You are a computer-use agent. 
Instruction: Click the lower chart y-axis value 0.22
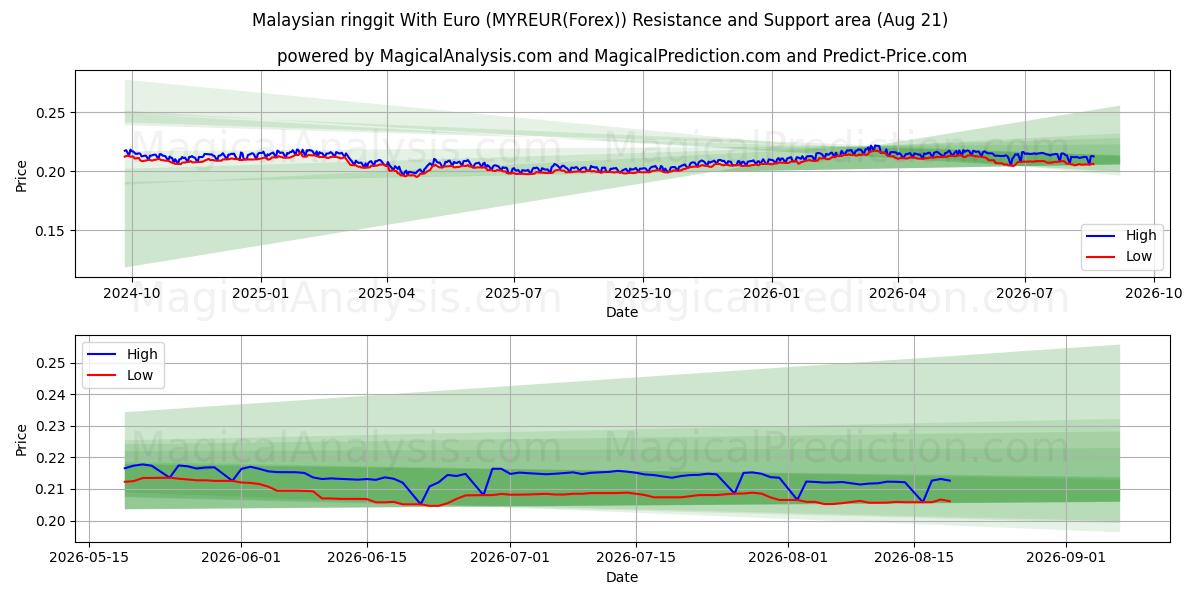(52, 458)
